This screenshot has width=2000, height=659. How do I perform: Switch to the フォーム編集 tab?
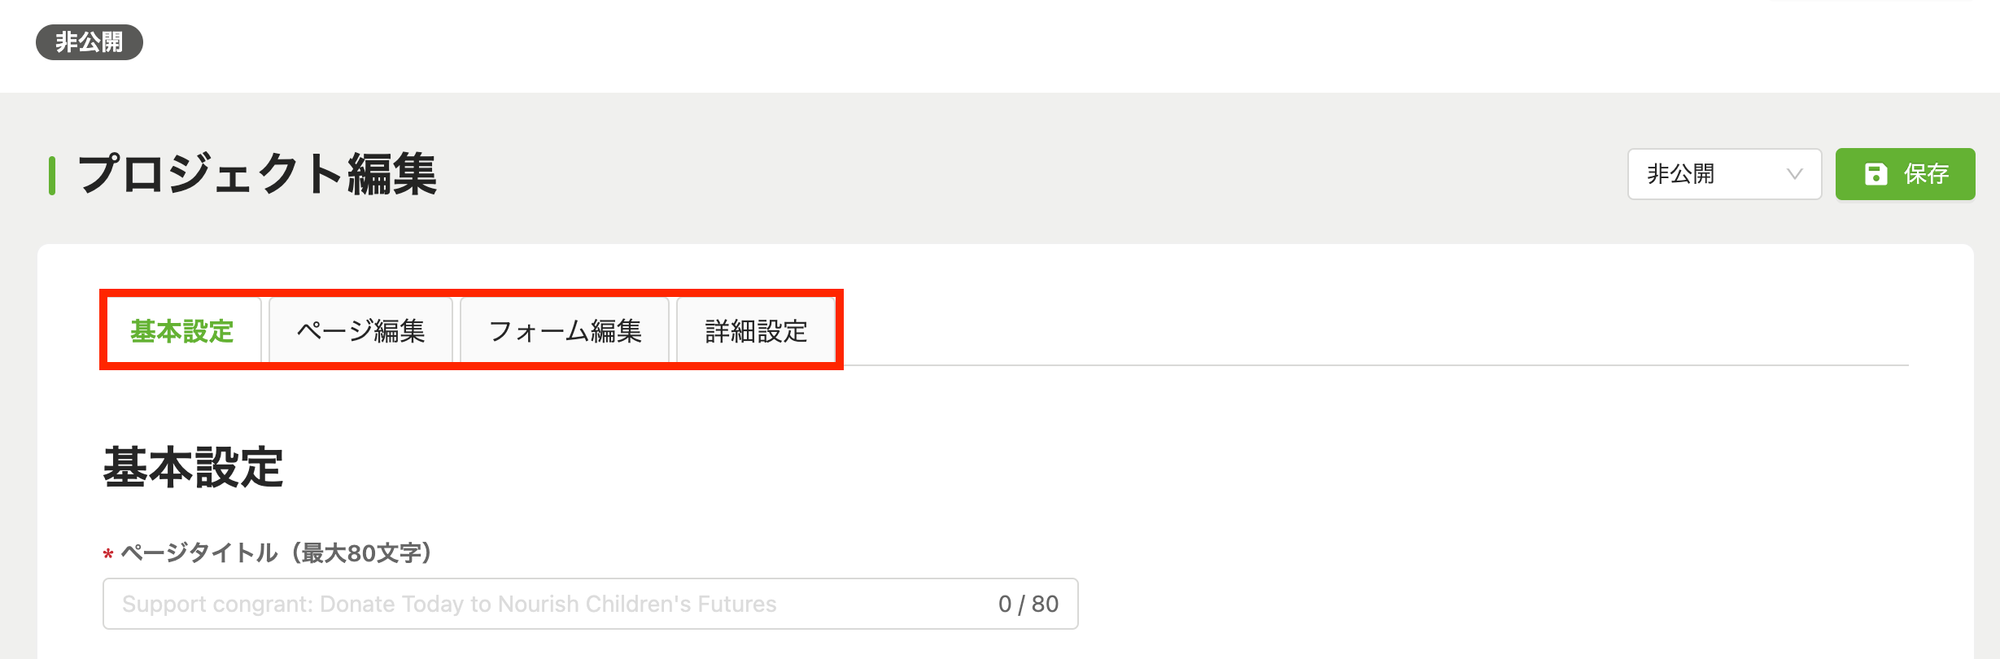click(x=565, y=330)
